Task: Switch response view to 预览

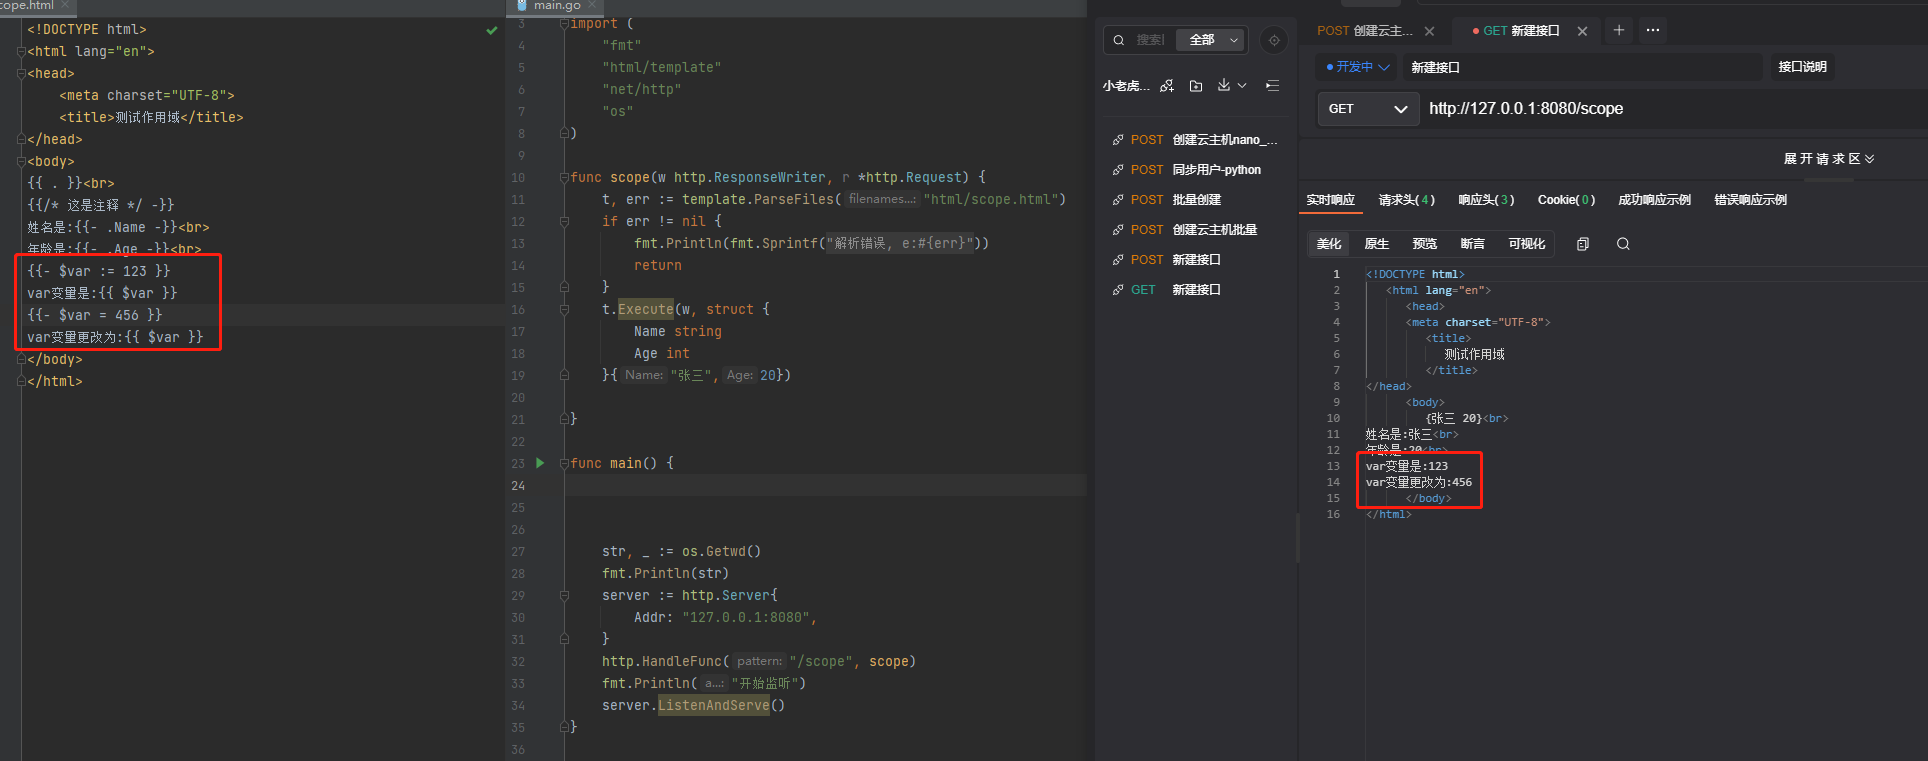Action: [1425, 244]
